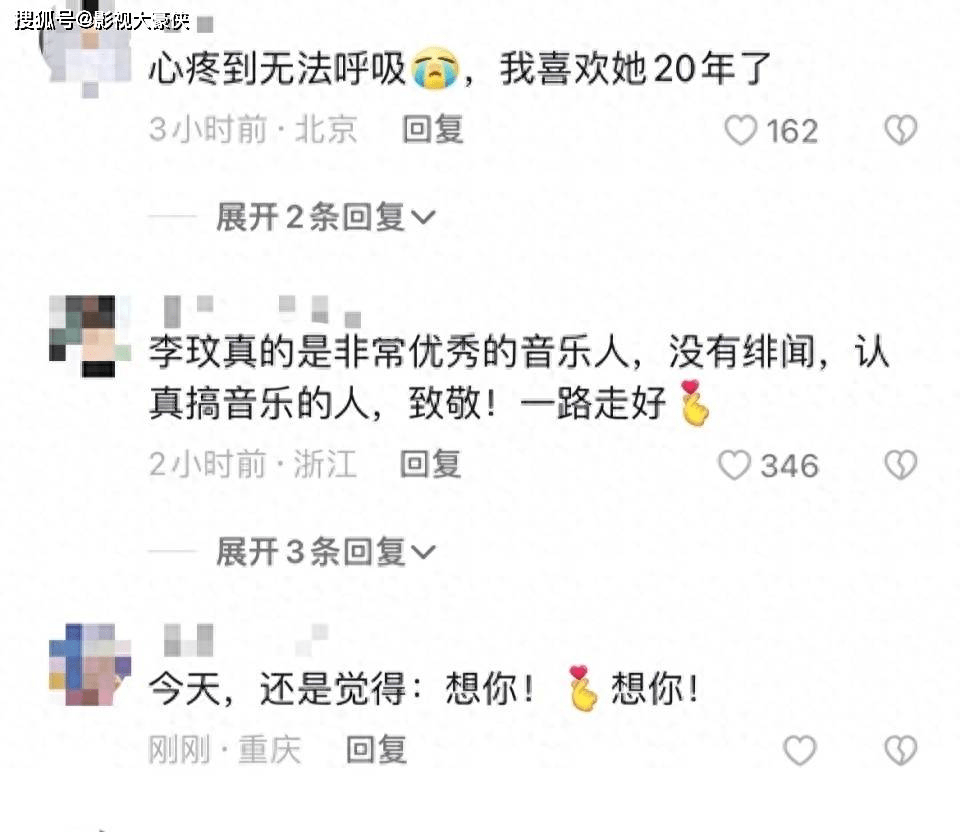The height and width of the screenshot is (832, 960).
Task: Open username above 李玟真的是非常优秀 comment
Action: point(262,310)
